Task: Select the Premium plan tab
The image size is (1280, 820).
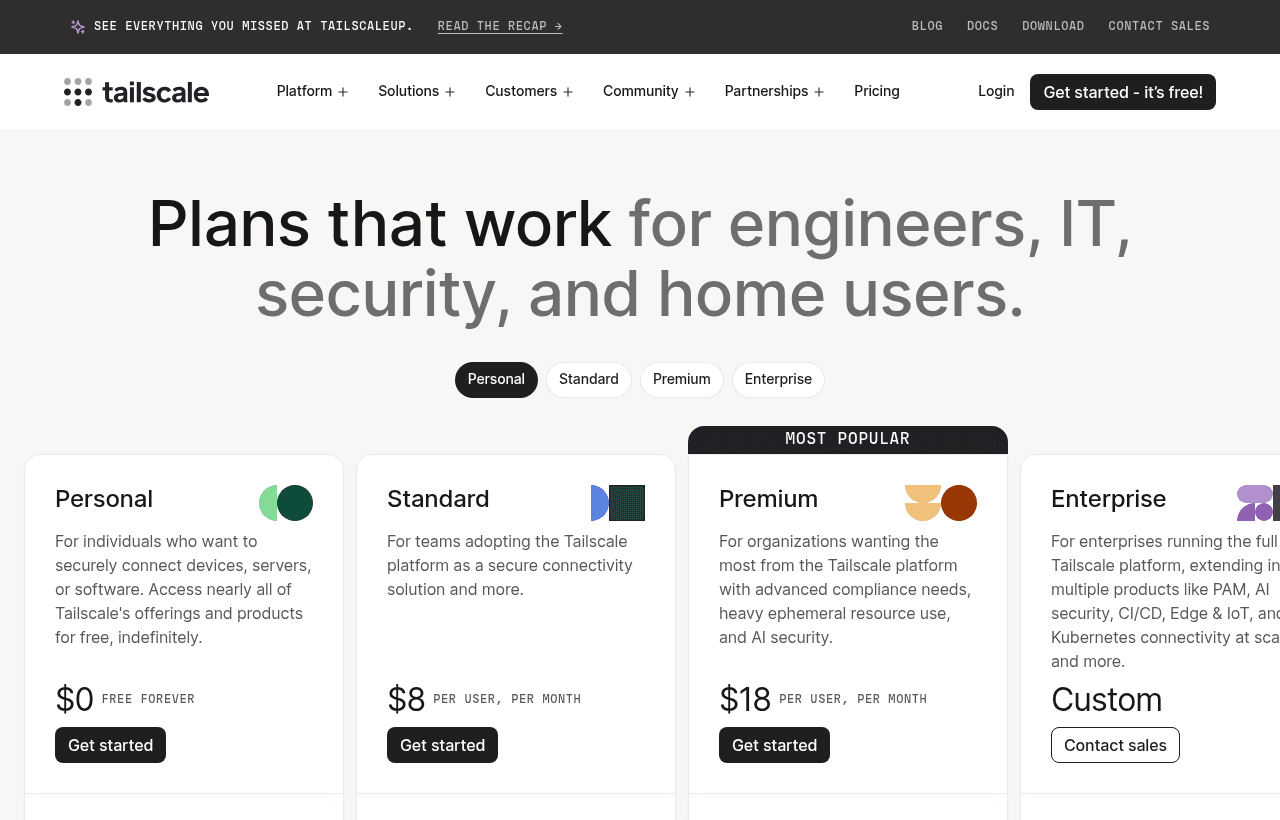Action: (x=682, y=380)
